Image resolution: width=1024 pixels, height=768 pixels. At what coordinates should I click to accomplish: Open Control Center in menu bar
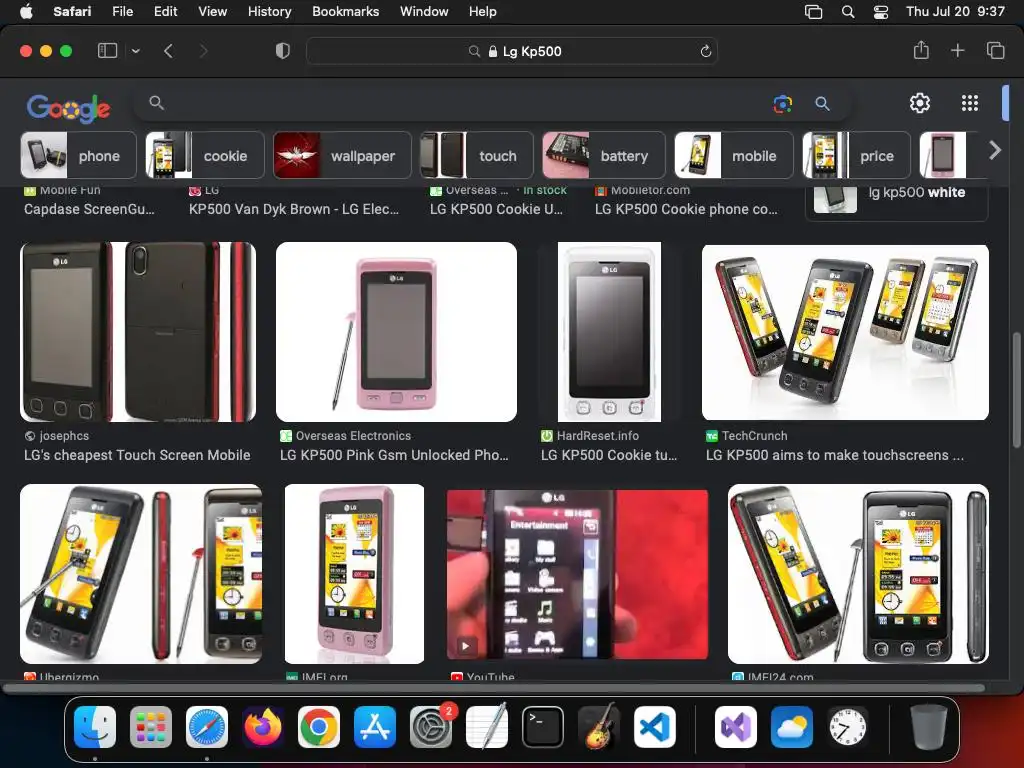coord(880,11)
